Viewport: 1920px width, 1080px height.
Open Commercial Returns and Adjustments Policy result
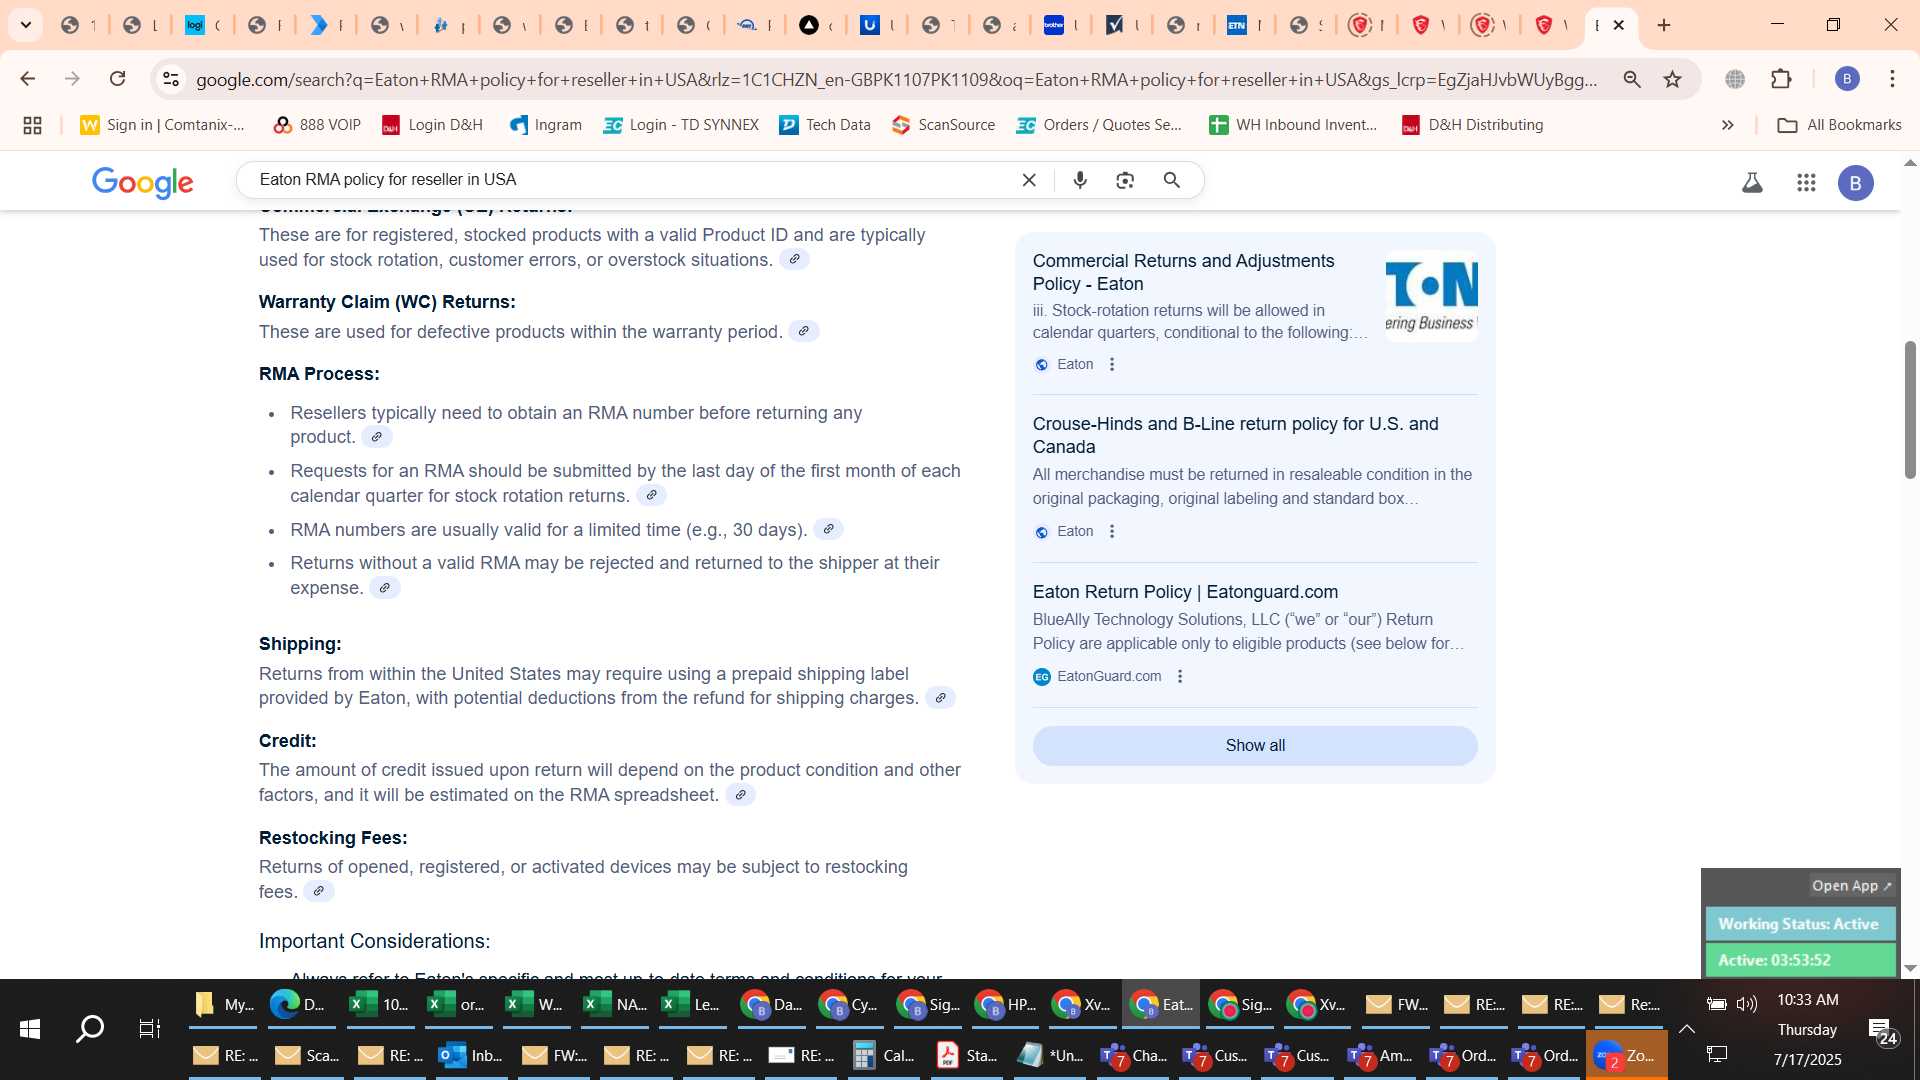(x=1183, y=272)
